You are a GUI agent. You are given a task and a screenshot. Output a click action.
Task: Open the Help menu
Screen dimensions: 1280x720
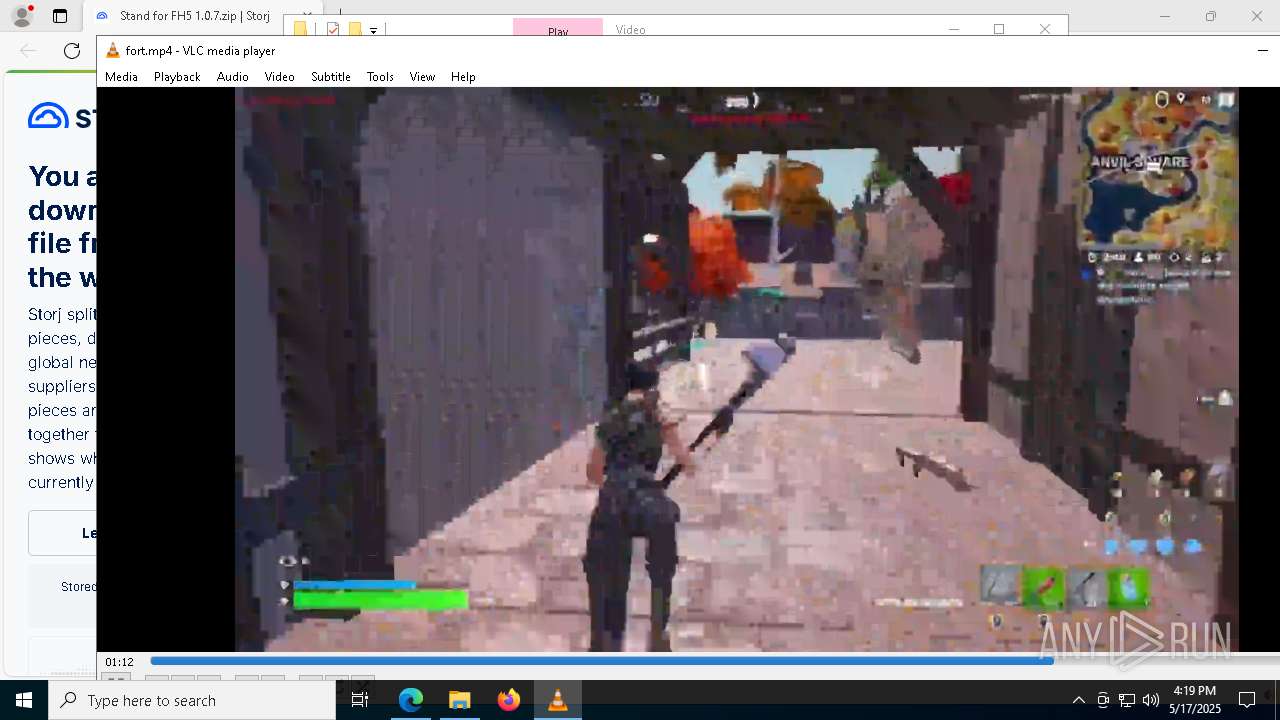(x=463, y=77)
